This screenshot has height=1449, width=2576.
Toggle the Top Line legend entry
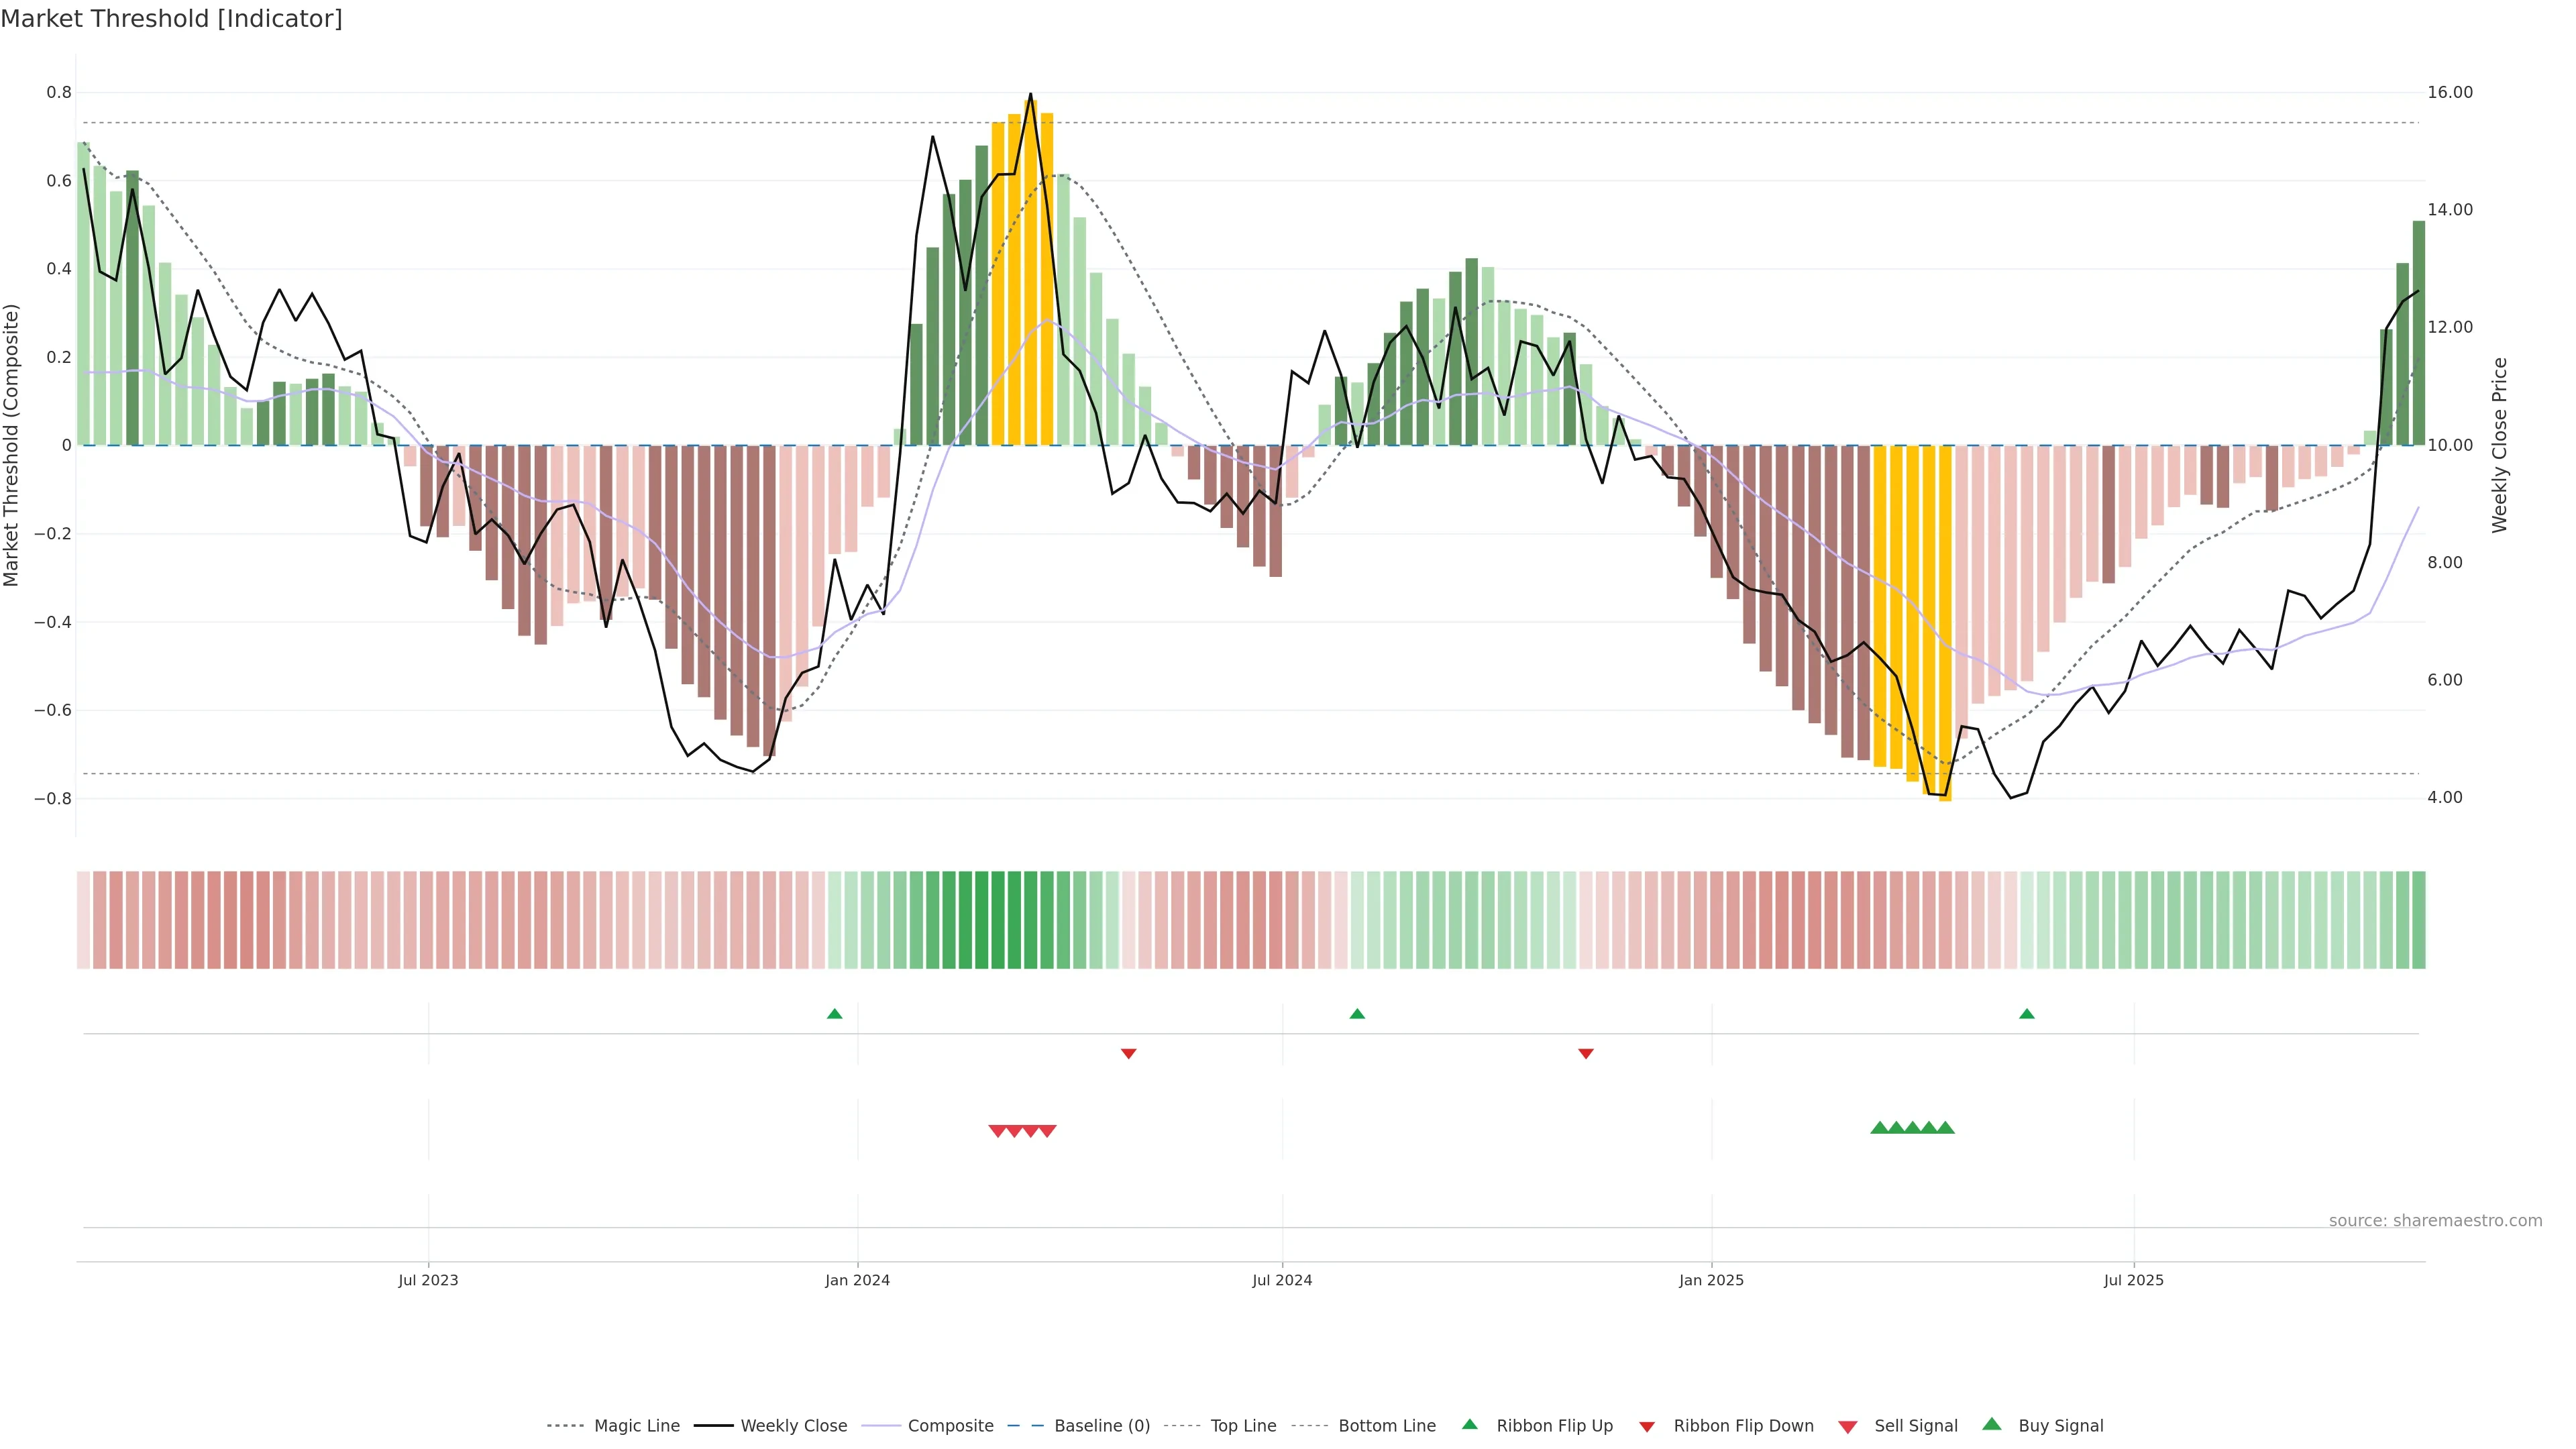pyautogui.click(x=1243, y=1426)
